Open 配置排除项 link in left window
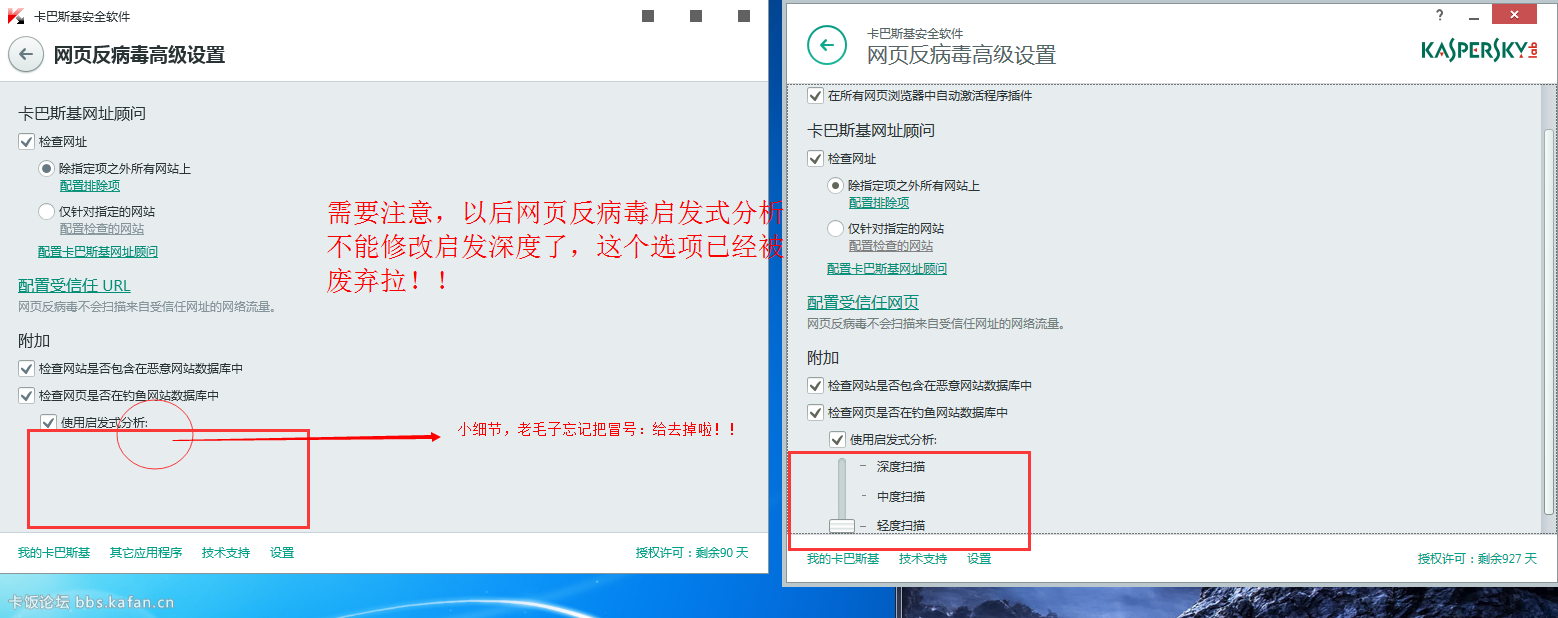1558x618 pixels. (90, 186)
